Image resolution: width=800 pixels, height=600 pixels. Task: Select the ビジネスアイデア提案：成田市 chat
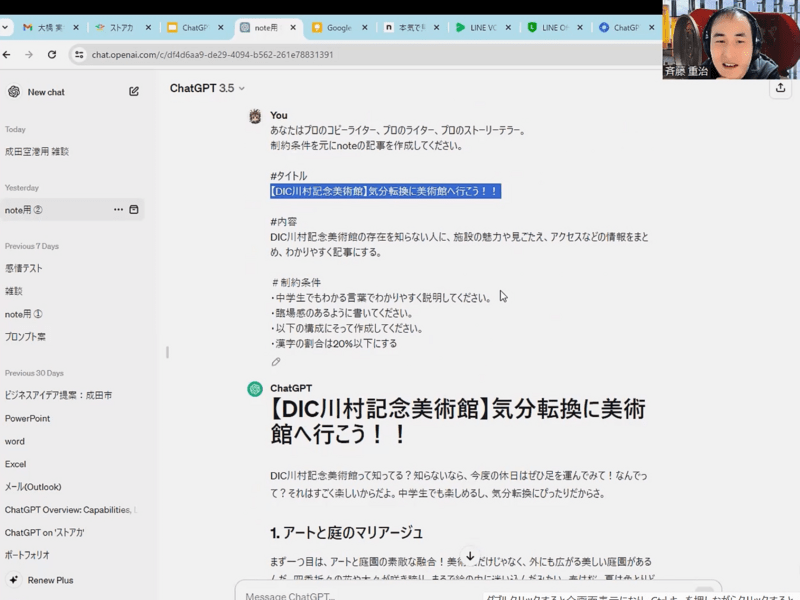(x=58, y=396)
